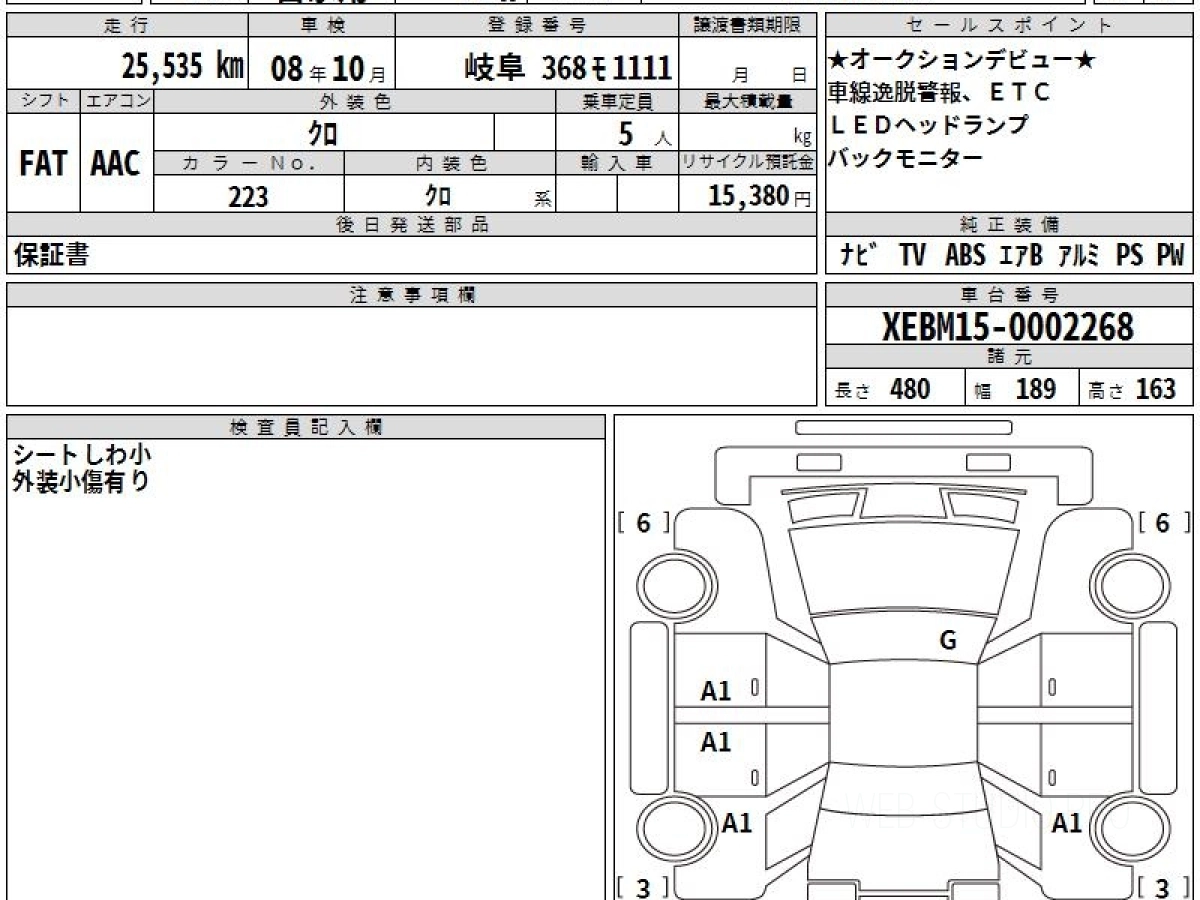Select registration plate 岐阜 368モ1111
This screenshot has height=900, width=1200.
567,67
